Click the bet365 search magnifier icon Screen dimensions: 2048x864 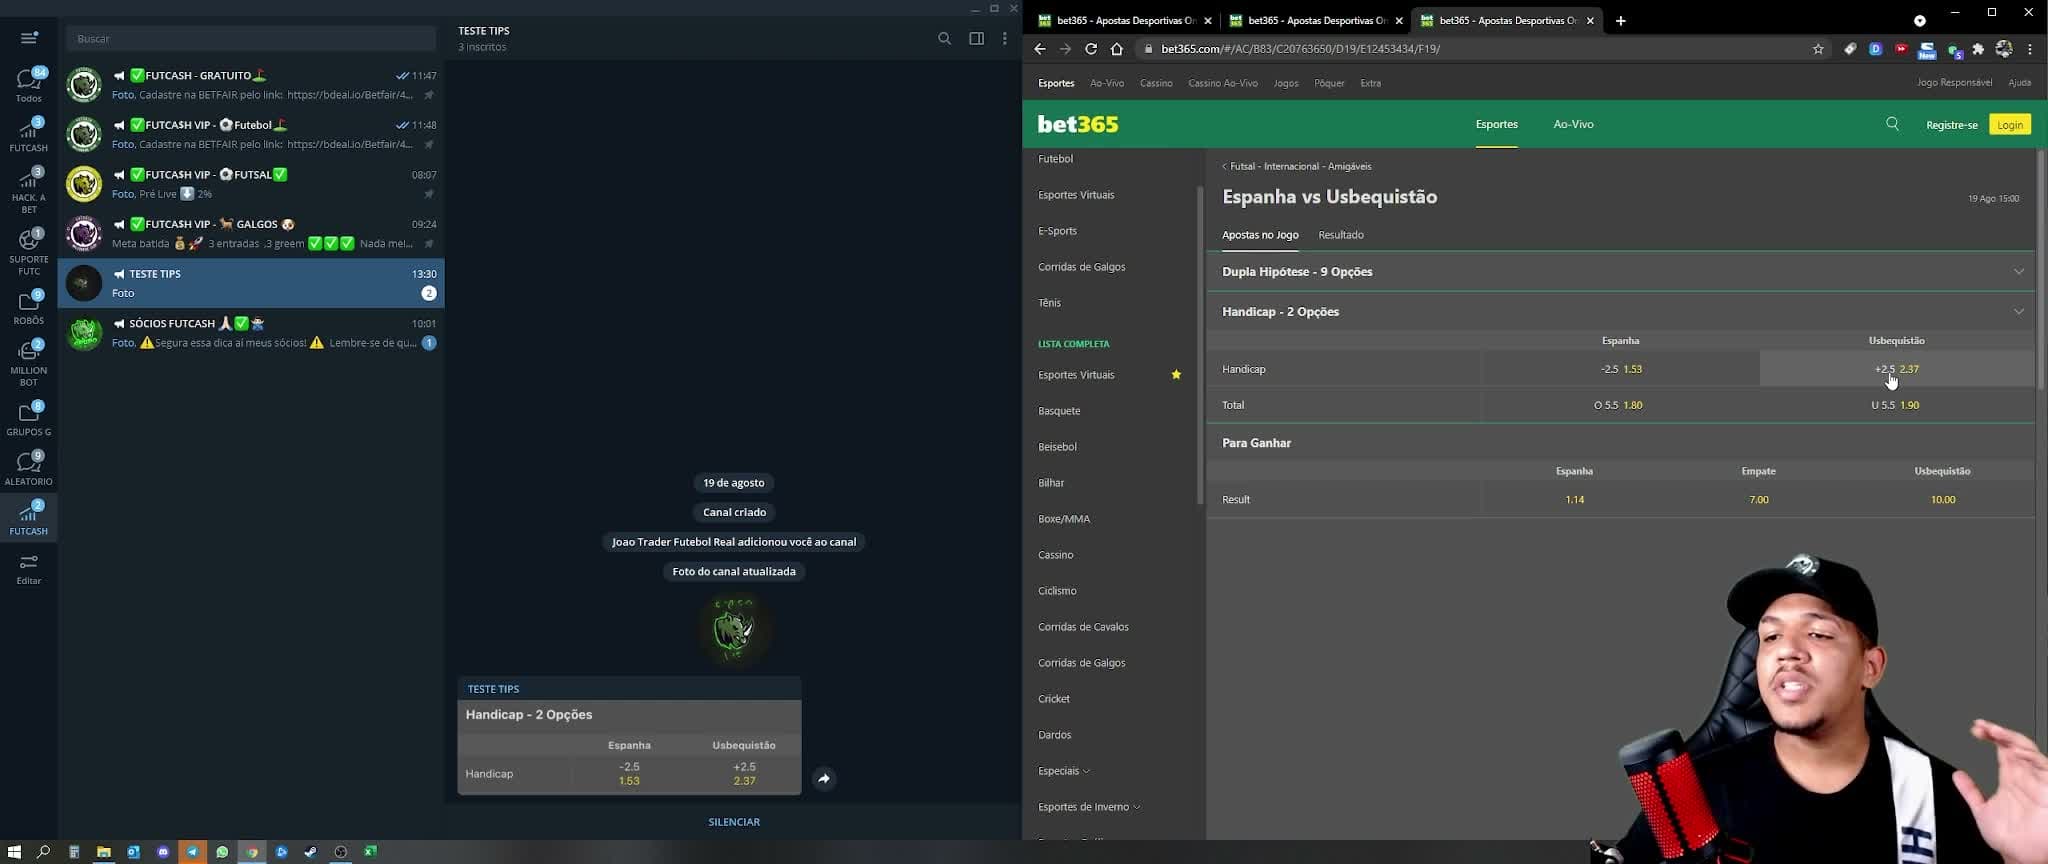[1892, 124]
